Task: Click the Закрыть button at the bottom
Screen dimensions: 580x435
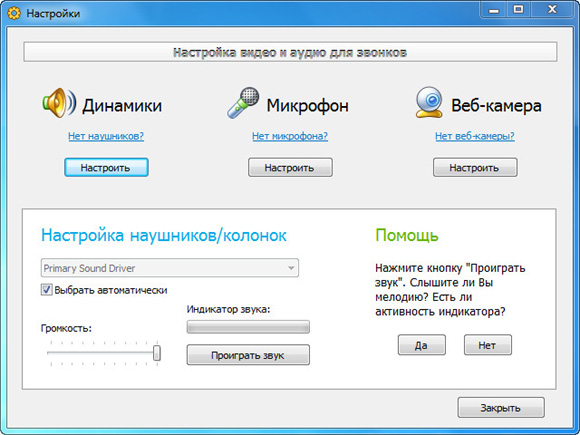Action: coord(501,408)
